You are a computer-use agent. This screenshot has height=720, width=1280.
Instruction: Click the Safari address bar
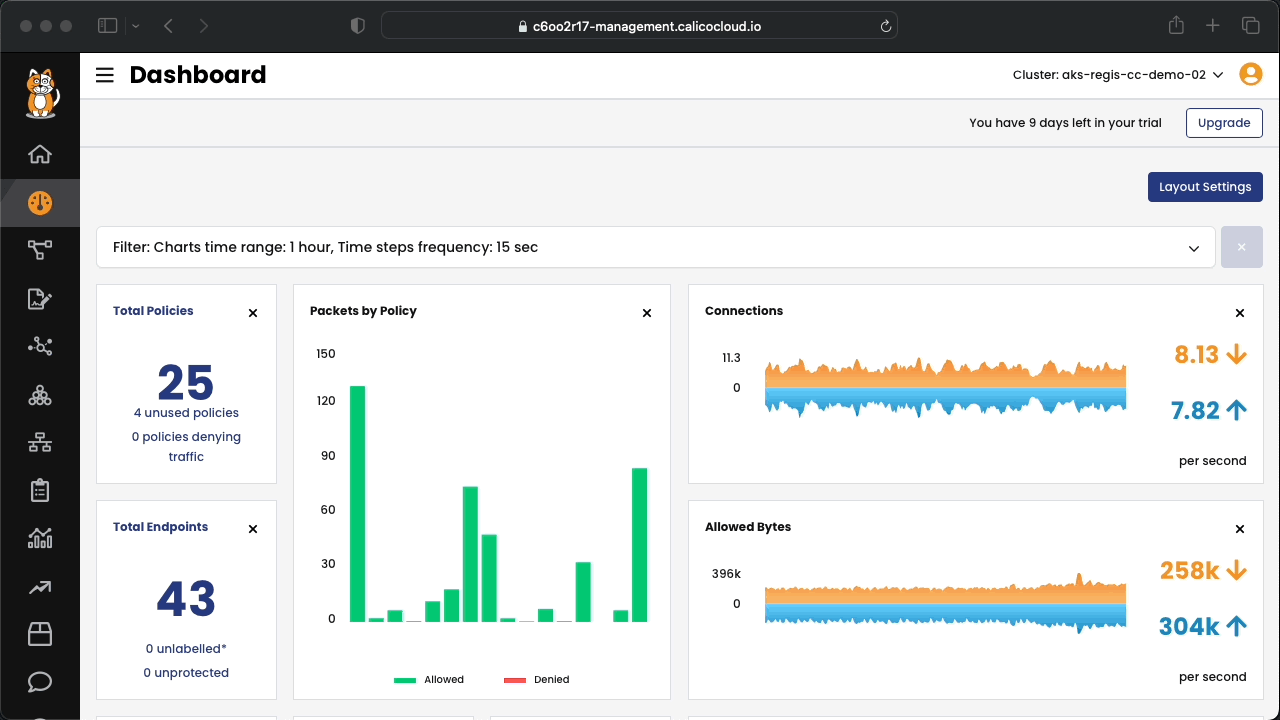point(639,26)
